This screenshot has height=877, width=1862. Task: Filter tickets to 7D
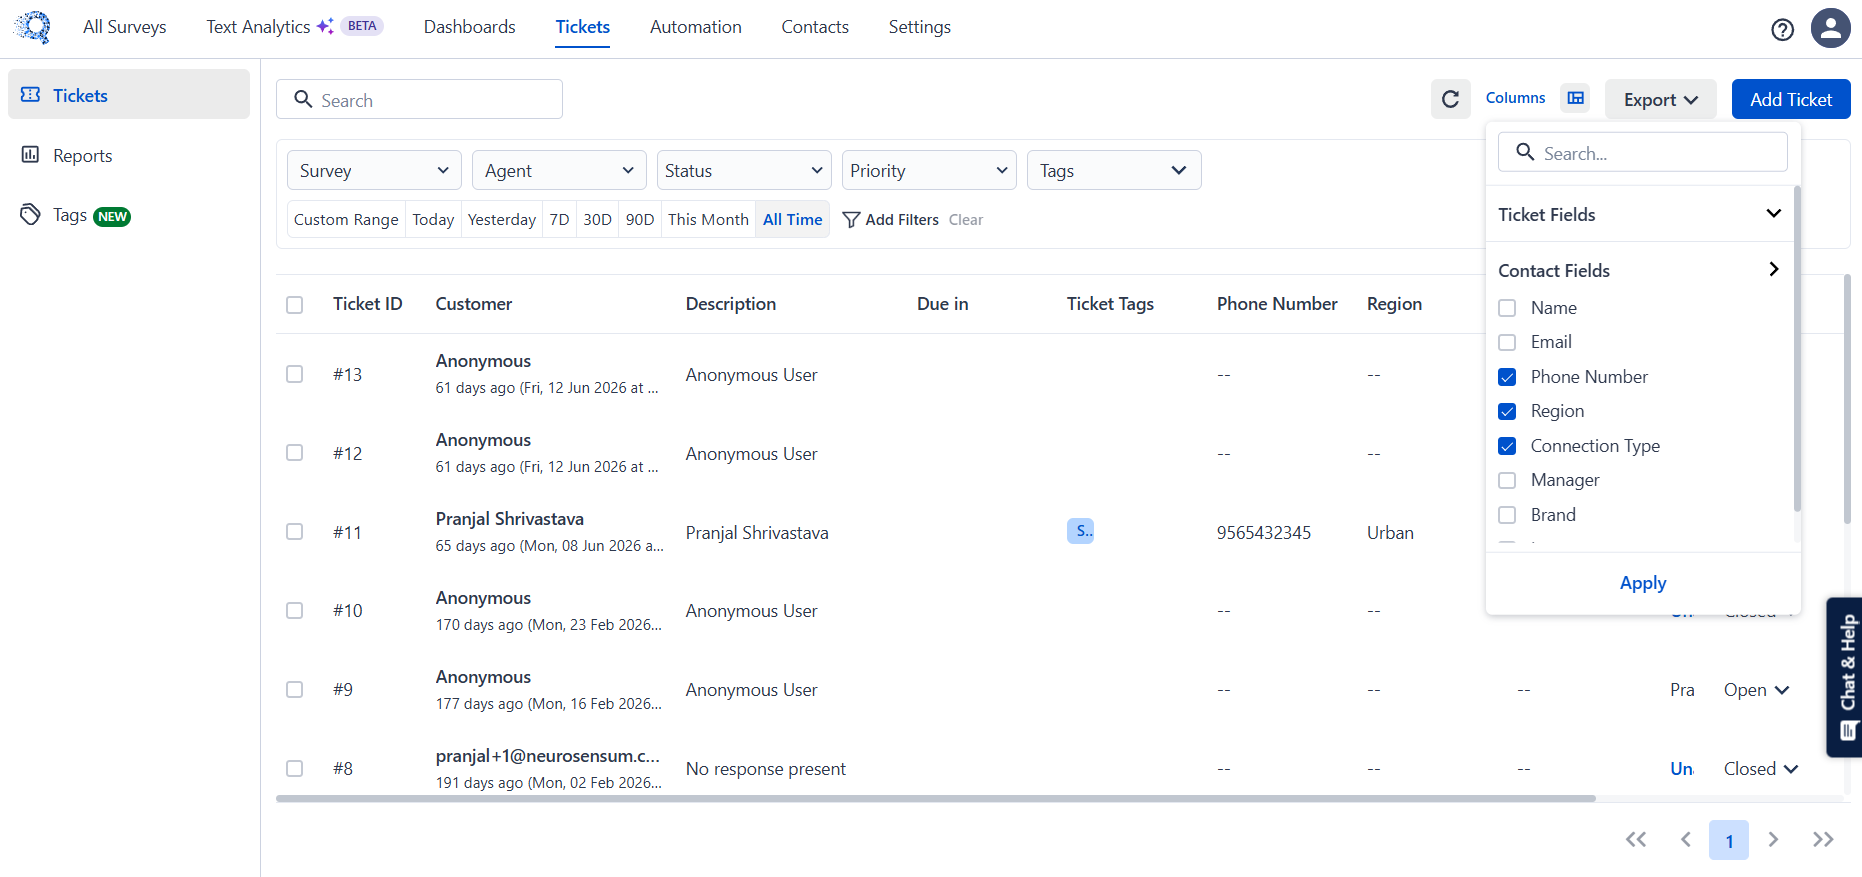pos(560,220)
